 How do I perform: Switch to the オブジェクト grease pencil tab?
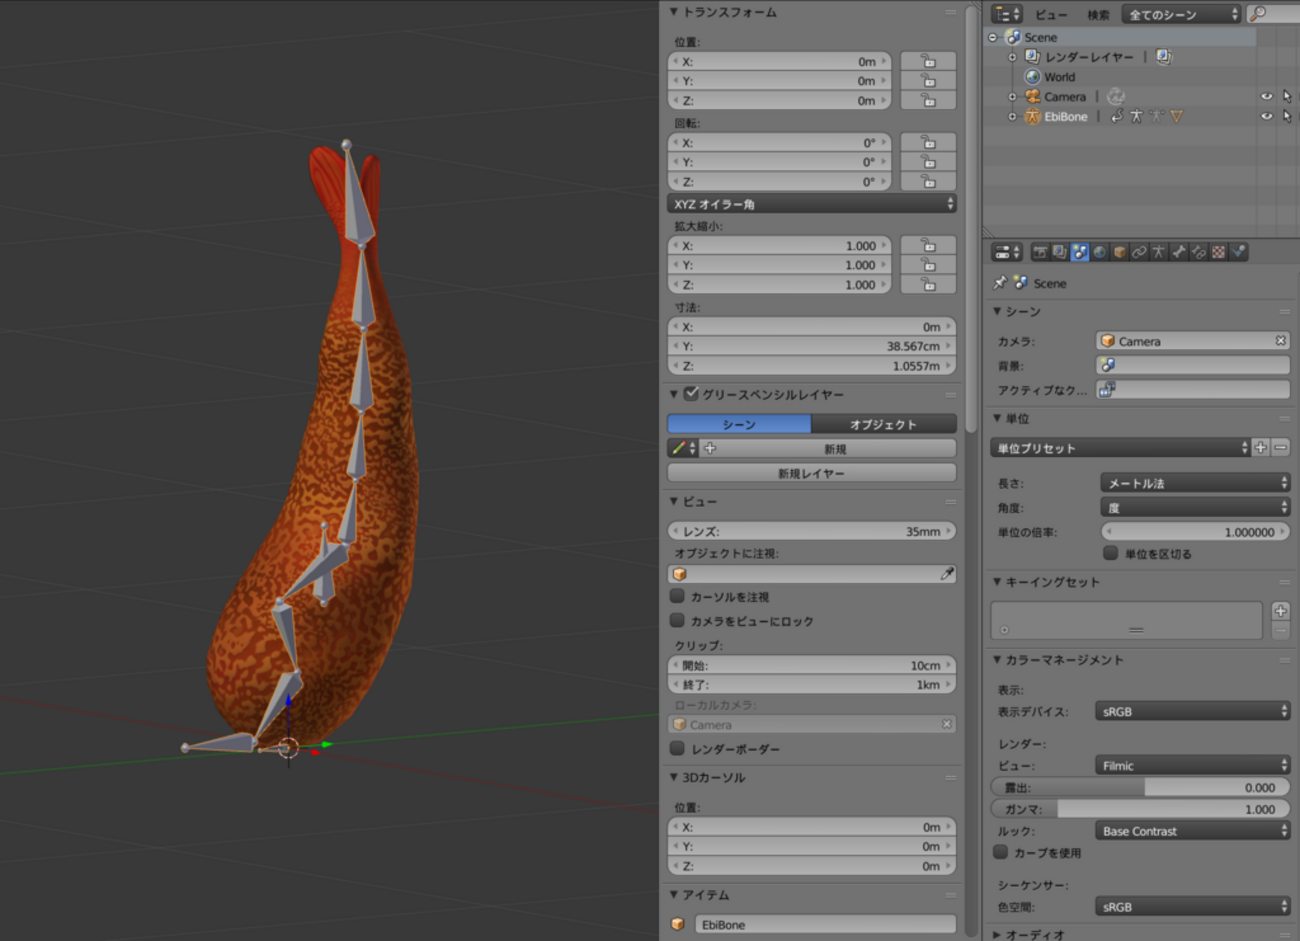pyautogui.click(x=883, y=425)
